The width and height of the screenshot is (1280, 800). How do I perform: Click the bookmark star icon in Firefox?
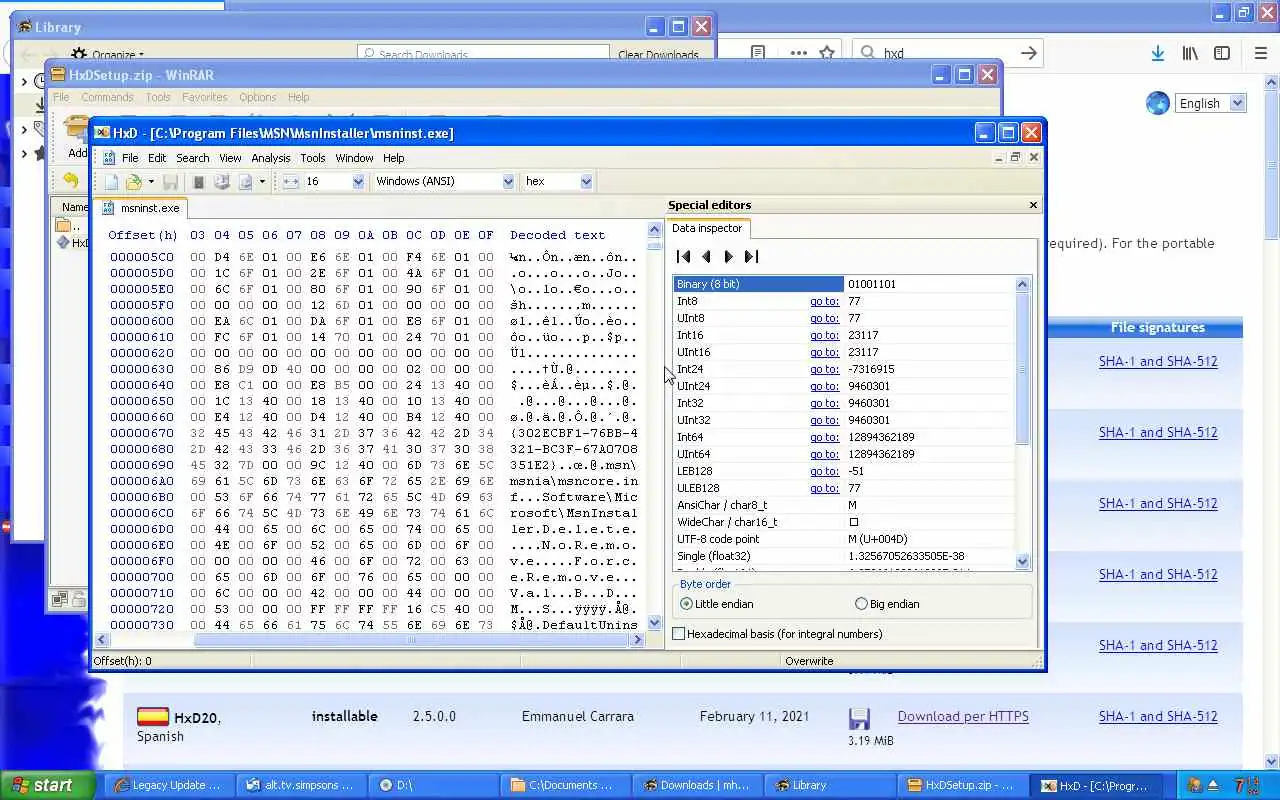[827, 53]
